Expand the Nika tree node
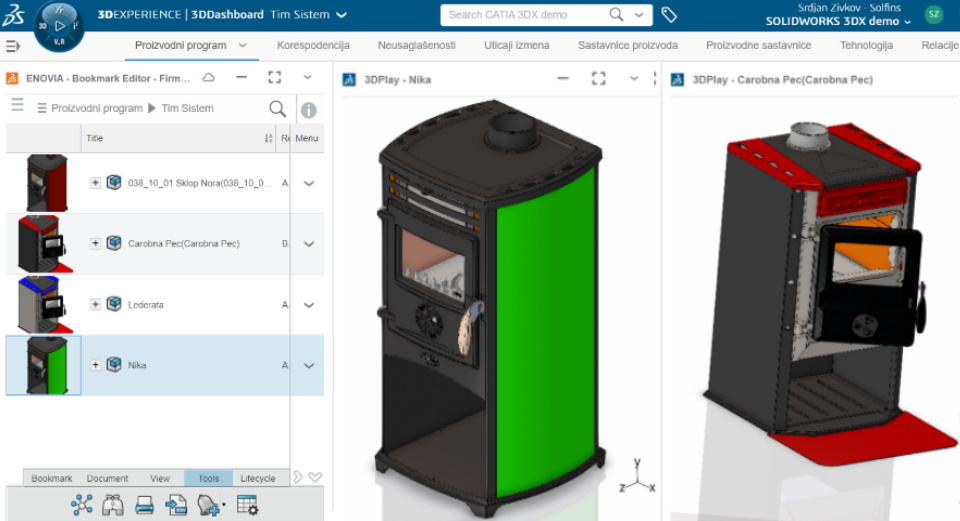 (x=95, y=365)
